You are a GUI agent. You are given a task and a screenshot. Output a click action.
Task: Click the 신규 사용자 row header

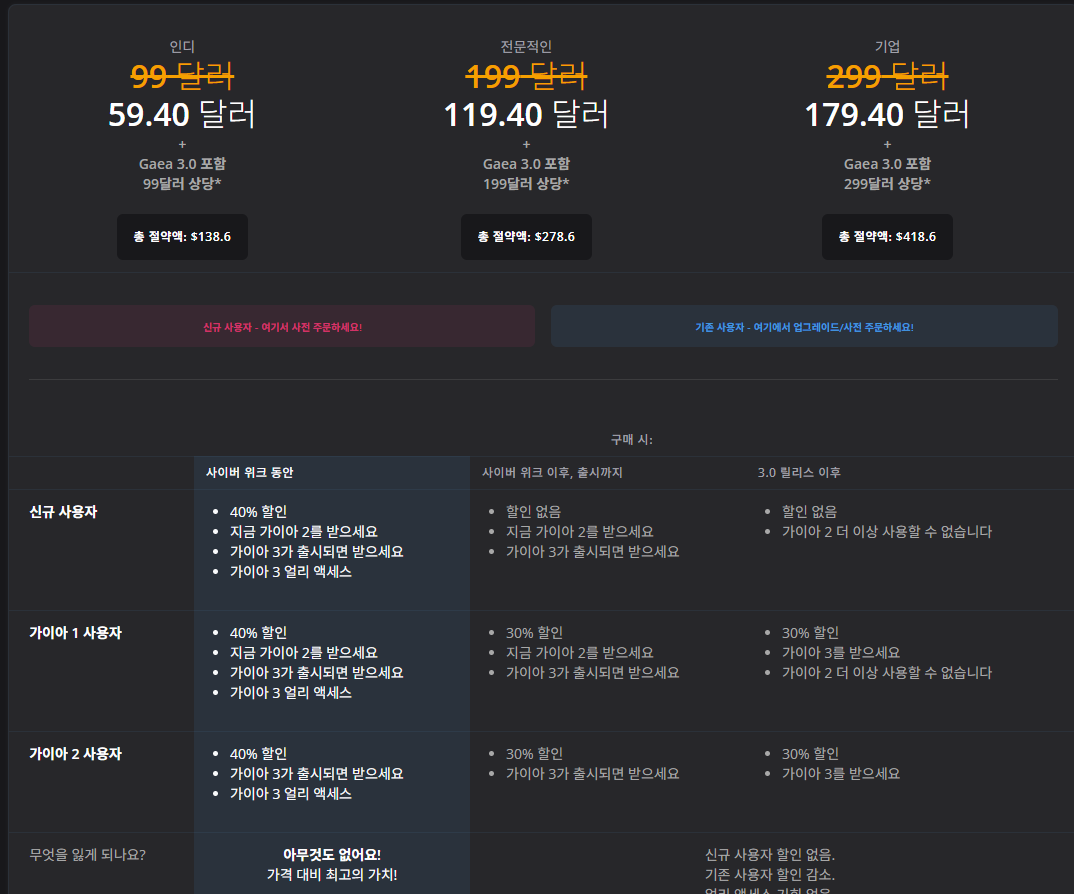[x=63, y=512]
